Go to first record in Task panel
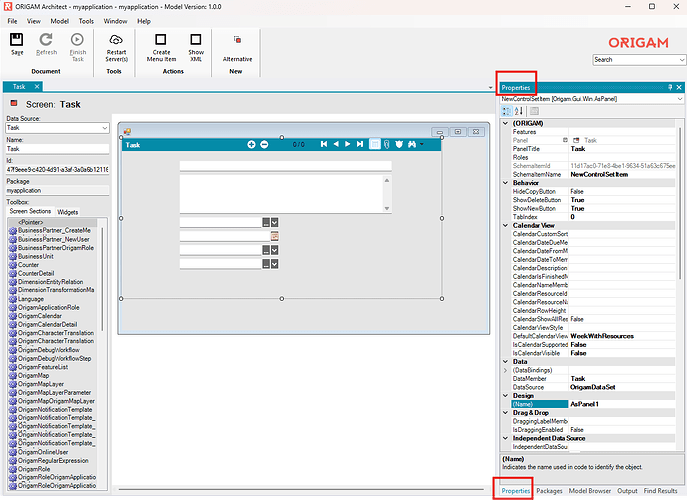 point(324,144)
